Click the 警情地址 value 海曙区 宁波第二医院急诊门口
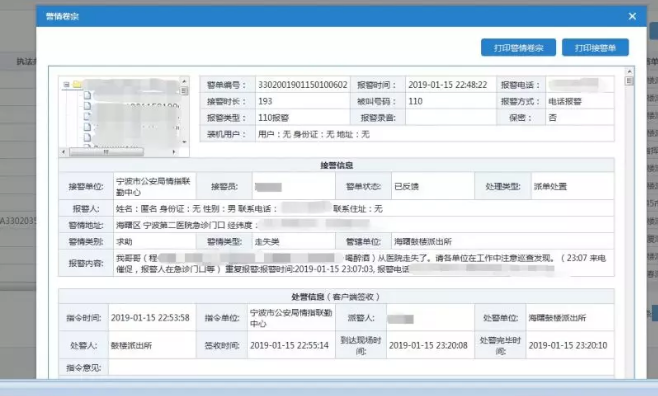This screenshot has height=396, width=658. click(x=170, y=225)
